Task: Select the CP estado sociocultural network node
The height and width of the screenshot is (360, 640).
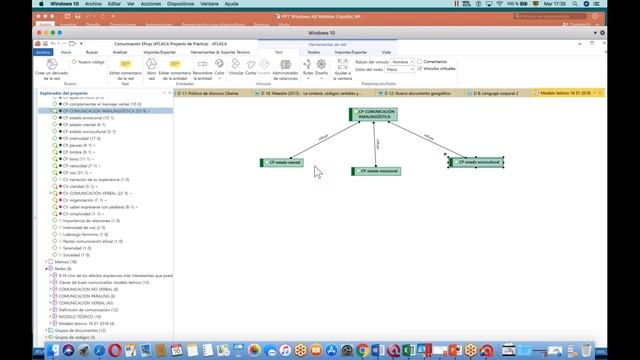Action: pyautogui.click(x=476, y=162)
